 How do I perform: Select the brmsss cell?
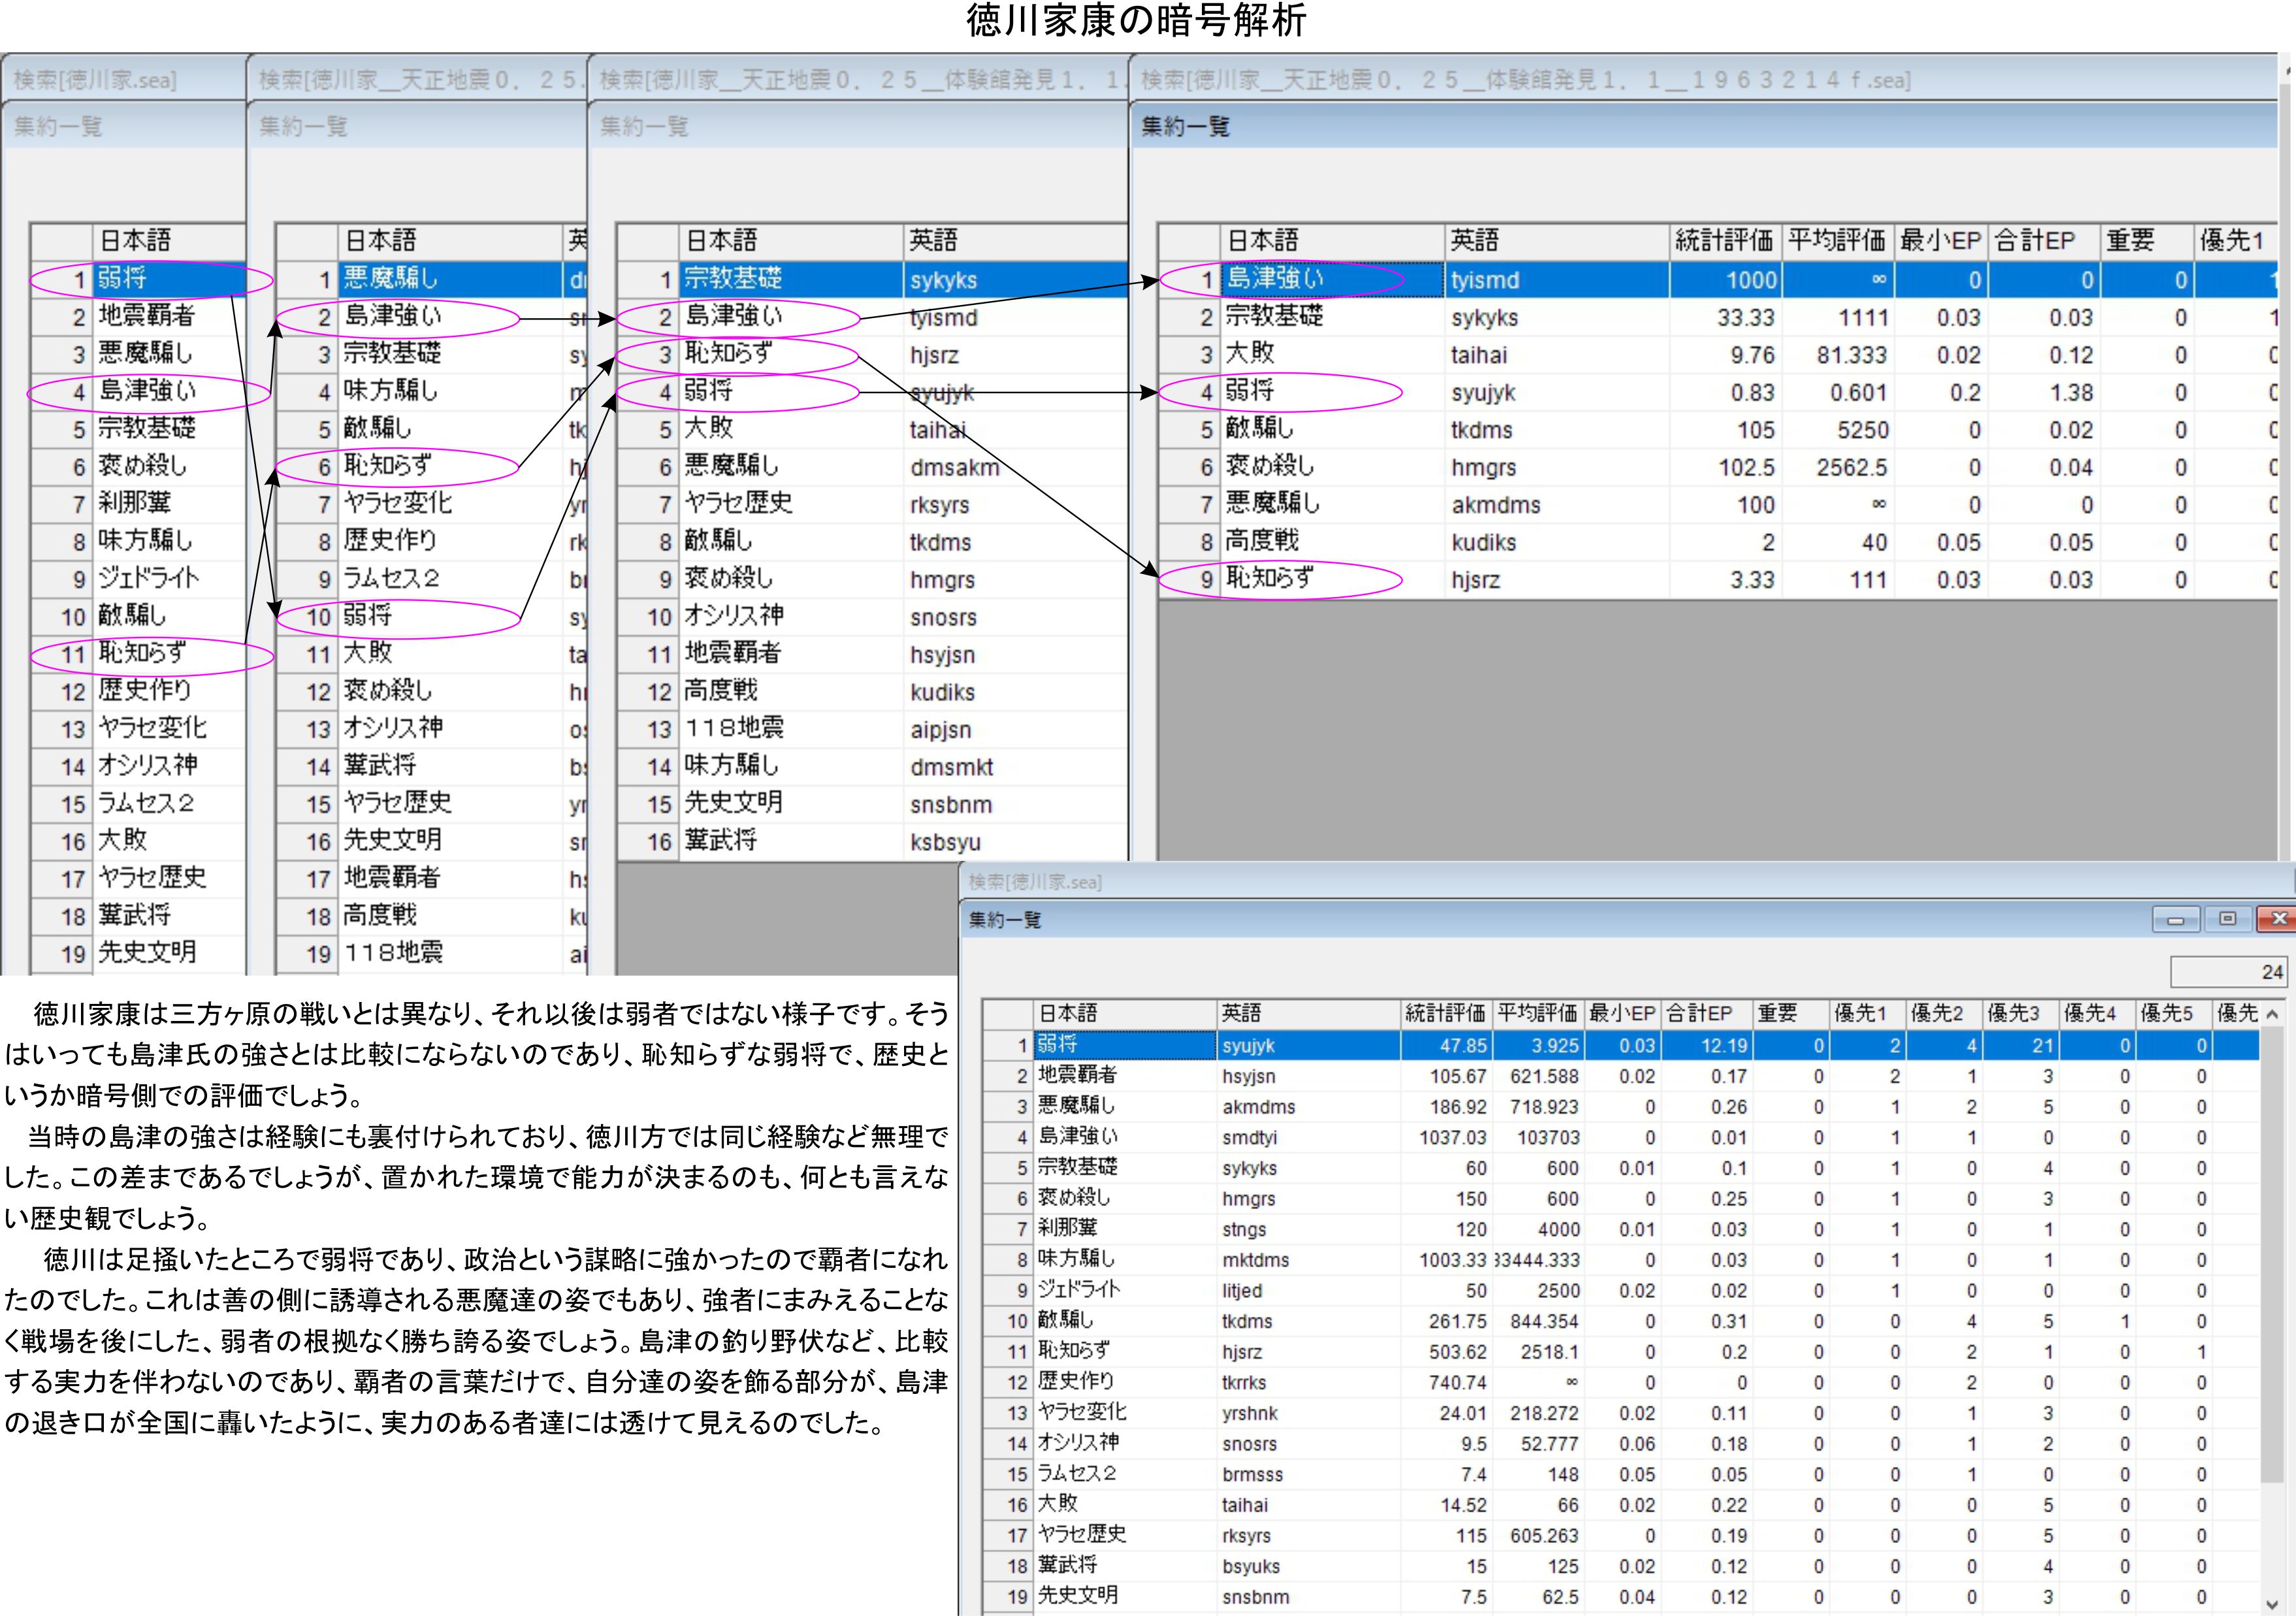[1308, 1474]
